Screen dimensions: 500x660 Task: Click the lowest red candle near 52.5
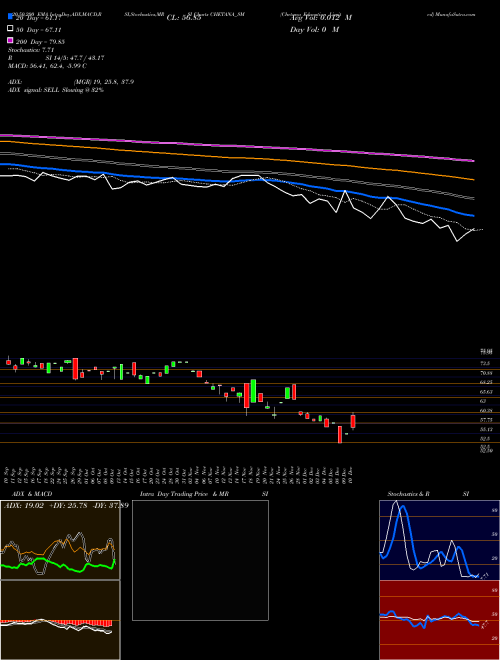pyautogui.click(x=340, y=434)
